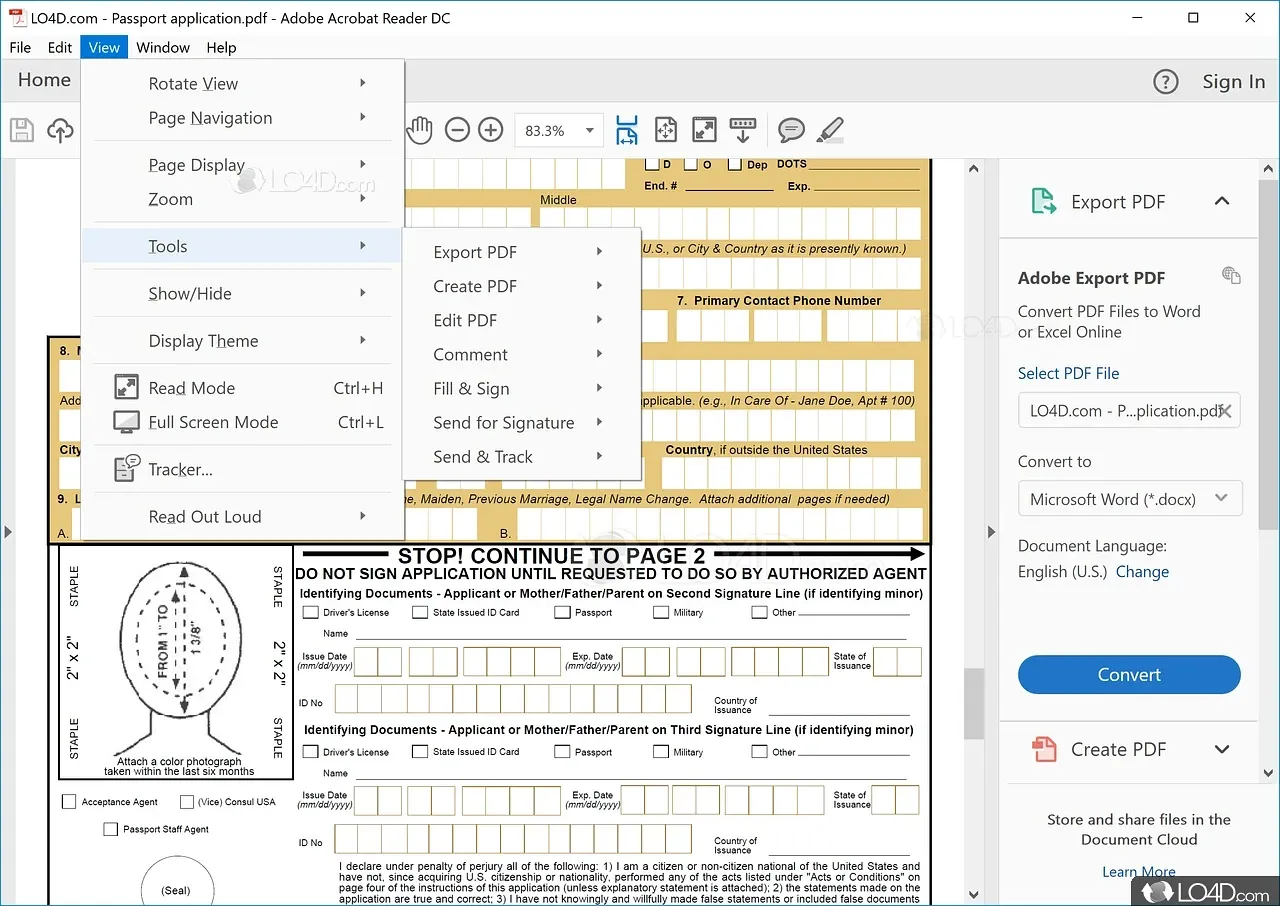Viewport: 1280px width, 906px height.
Task: Click the Tracker menu icon
Action: point(126,469)
